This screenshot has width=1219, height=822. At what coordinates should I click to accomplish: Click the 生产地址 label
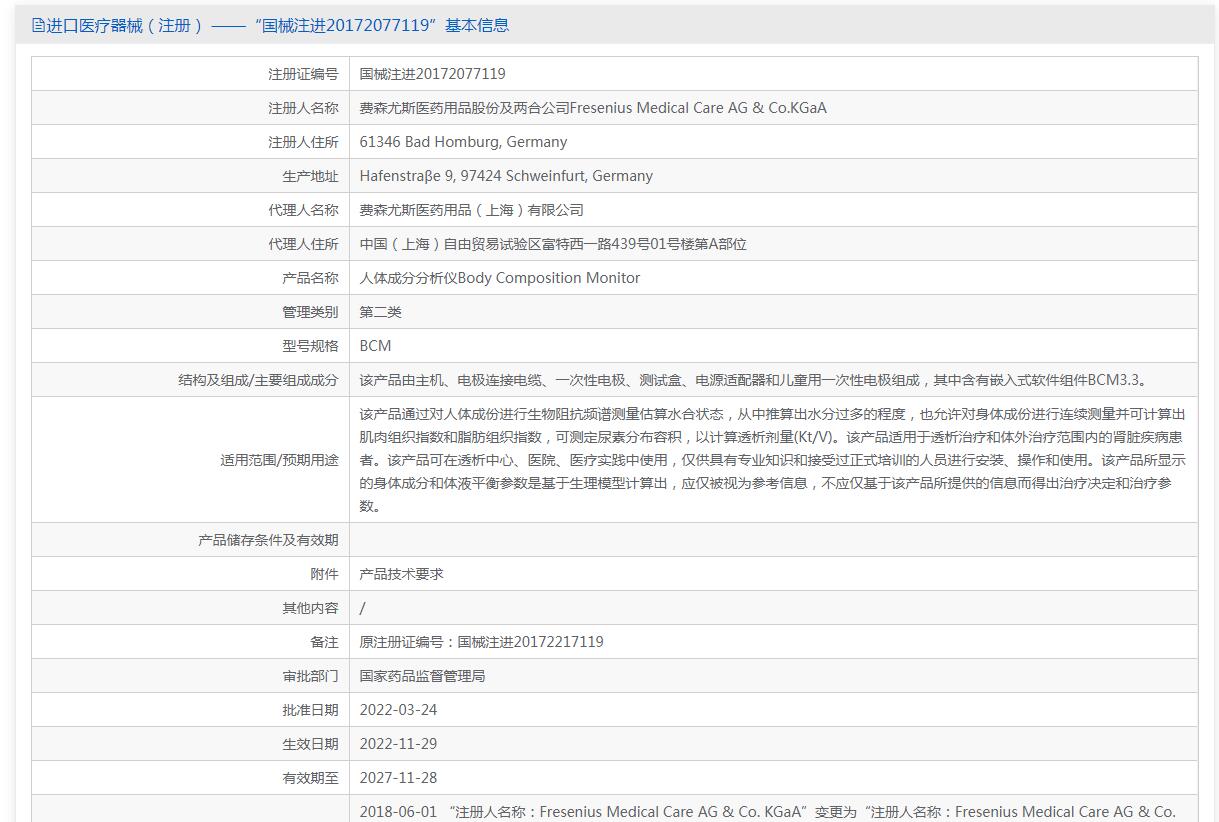click(x=310, y=176)
